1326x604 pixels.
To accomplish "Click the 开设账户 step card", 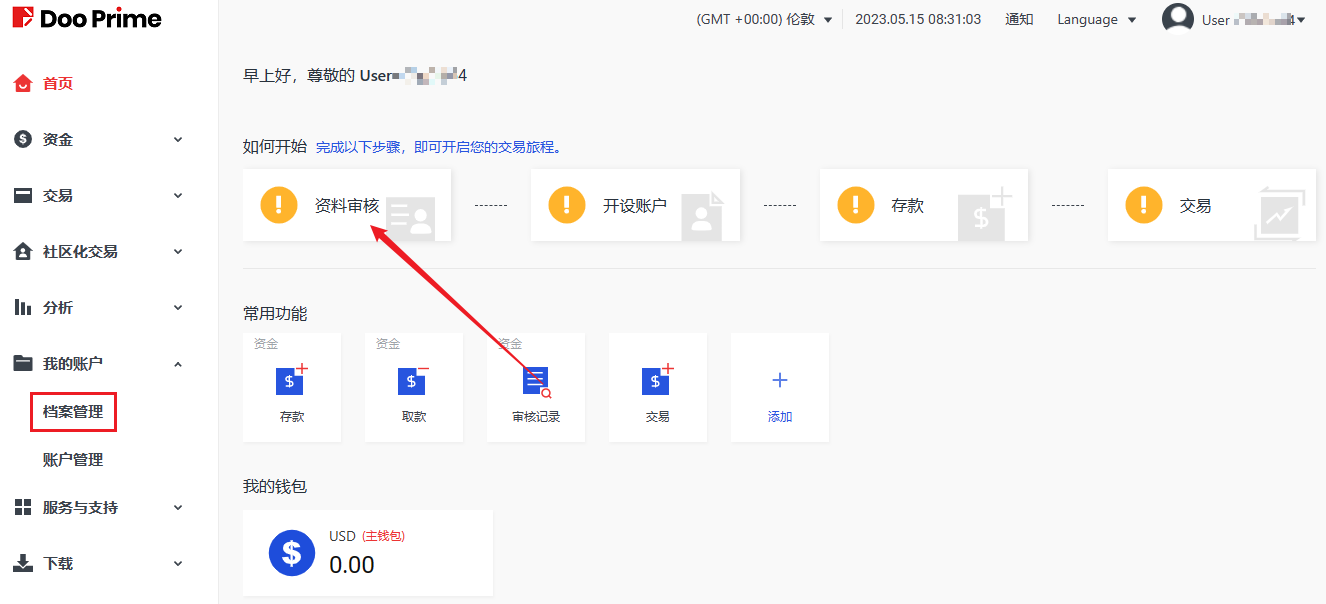I will pos(635,206).
